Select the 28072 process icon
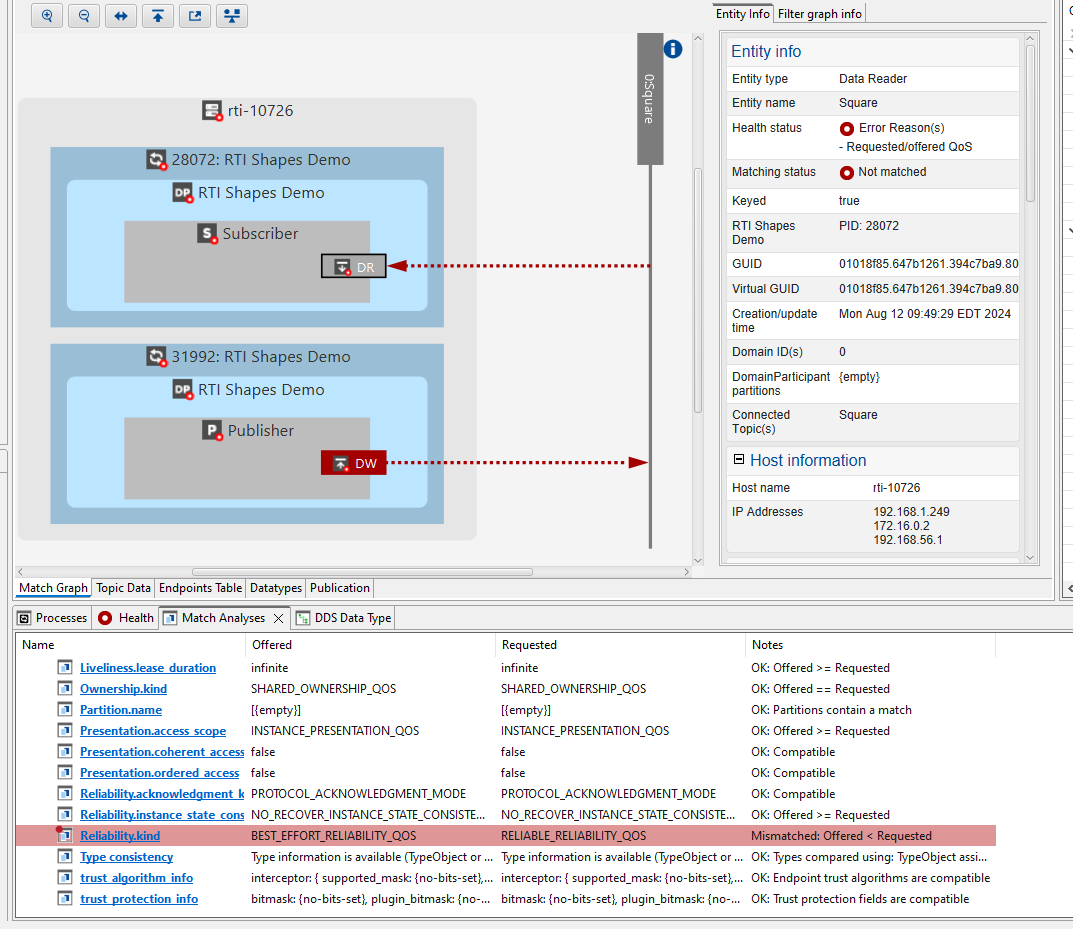This screenshot has width=1073, height=929. coord(157,160)
